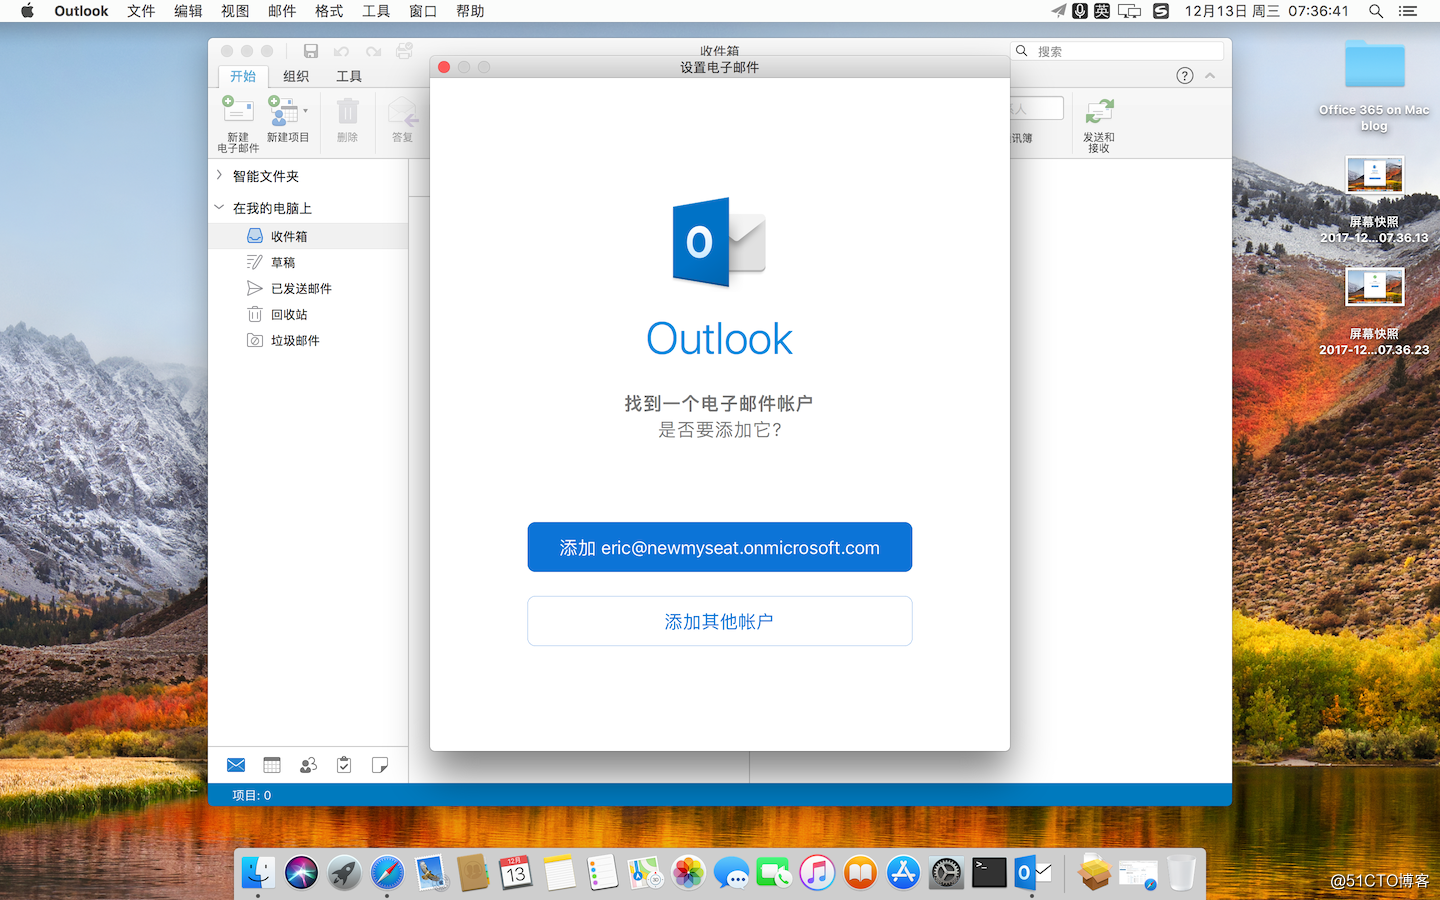Click the 项目: 0 status bar text
1440x900 pixels.
(x=252, y=795)
